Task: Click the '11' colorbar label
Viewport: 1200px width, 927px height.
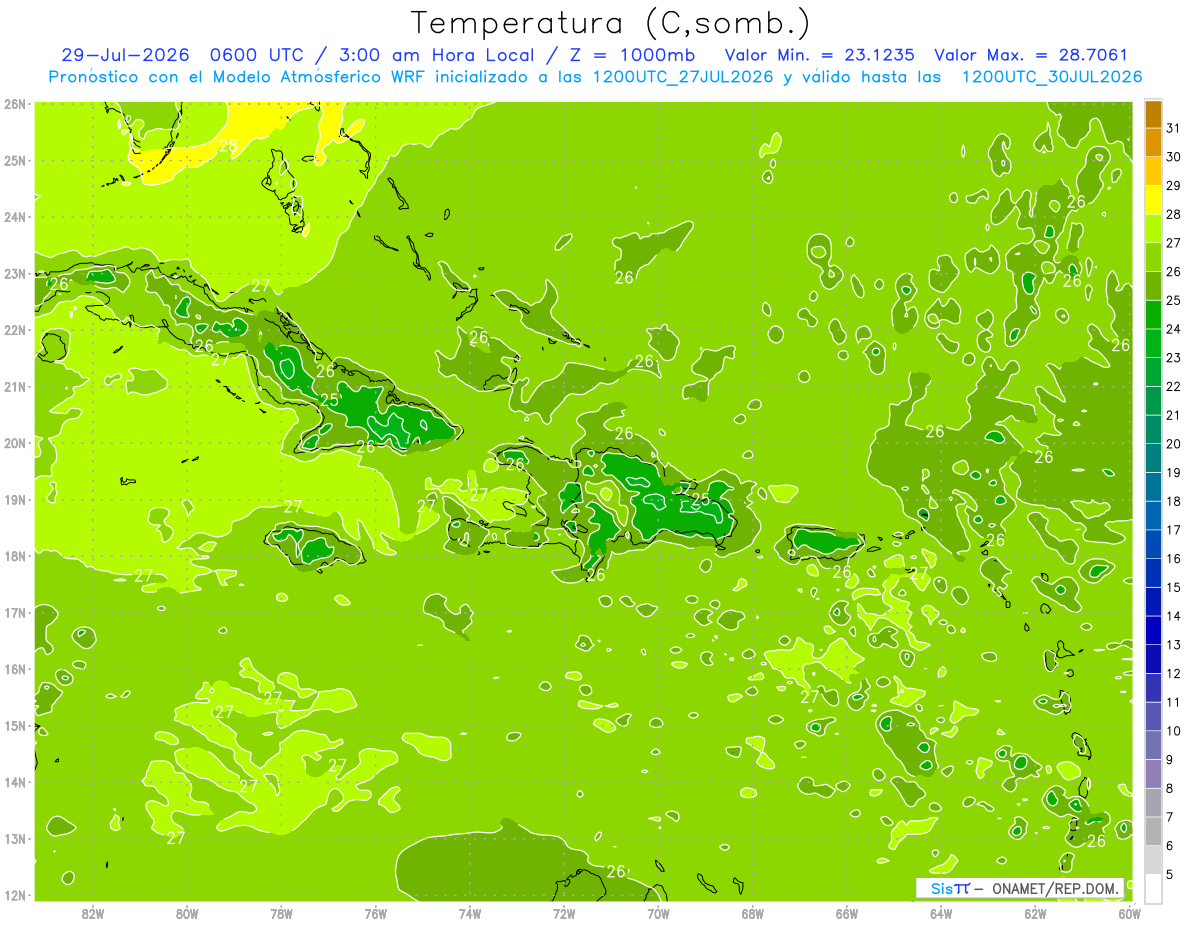Action: (1174, 701)
